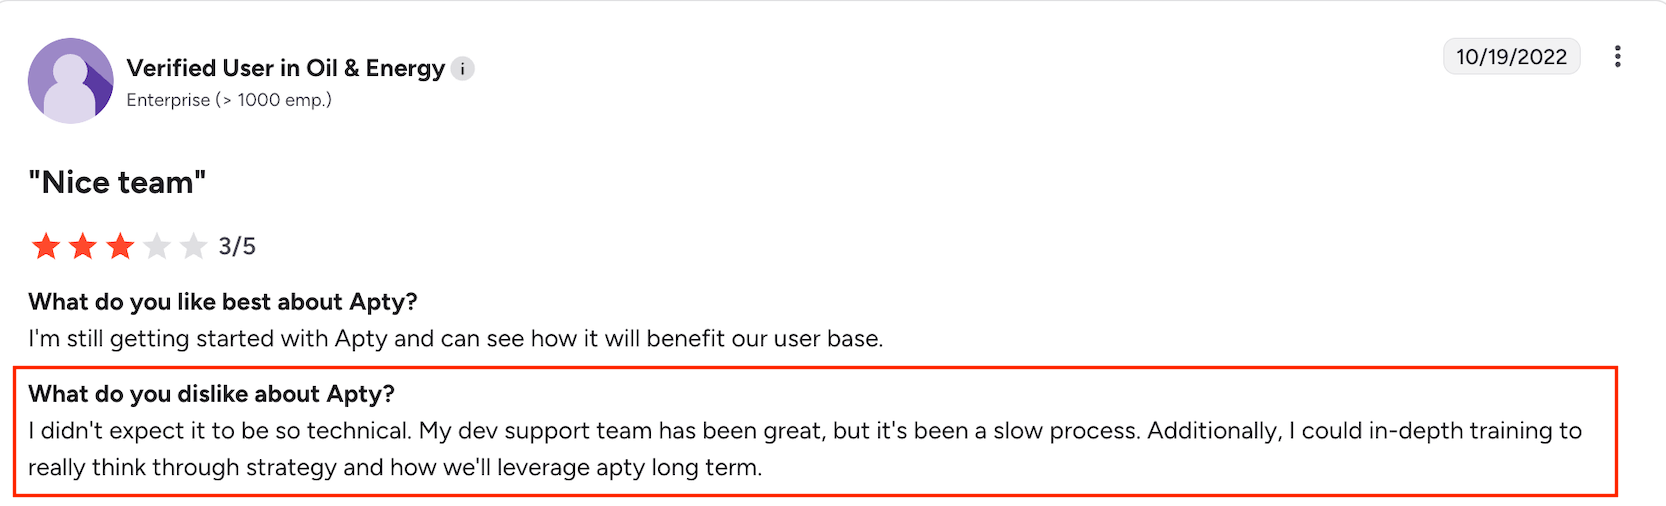Click the "I'm still getting started with Apty" answer
The width and height of the screenshot is (1666, 506).
[455, 339]
